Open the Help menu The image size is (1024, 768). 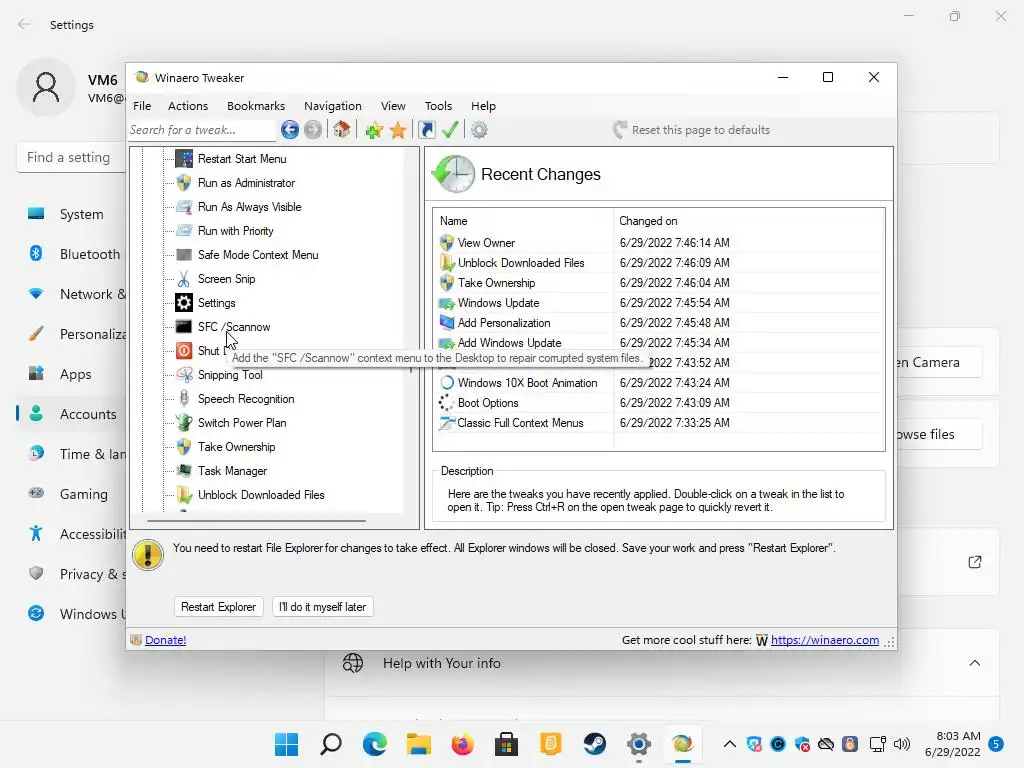(483, 106)
